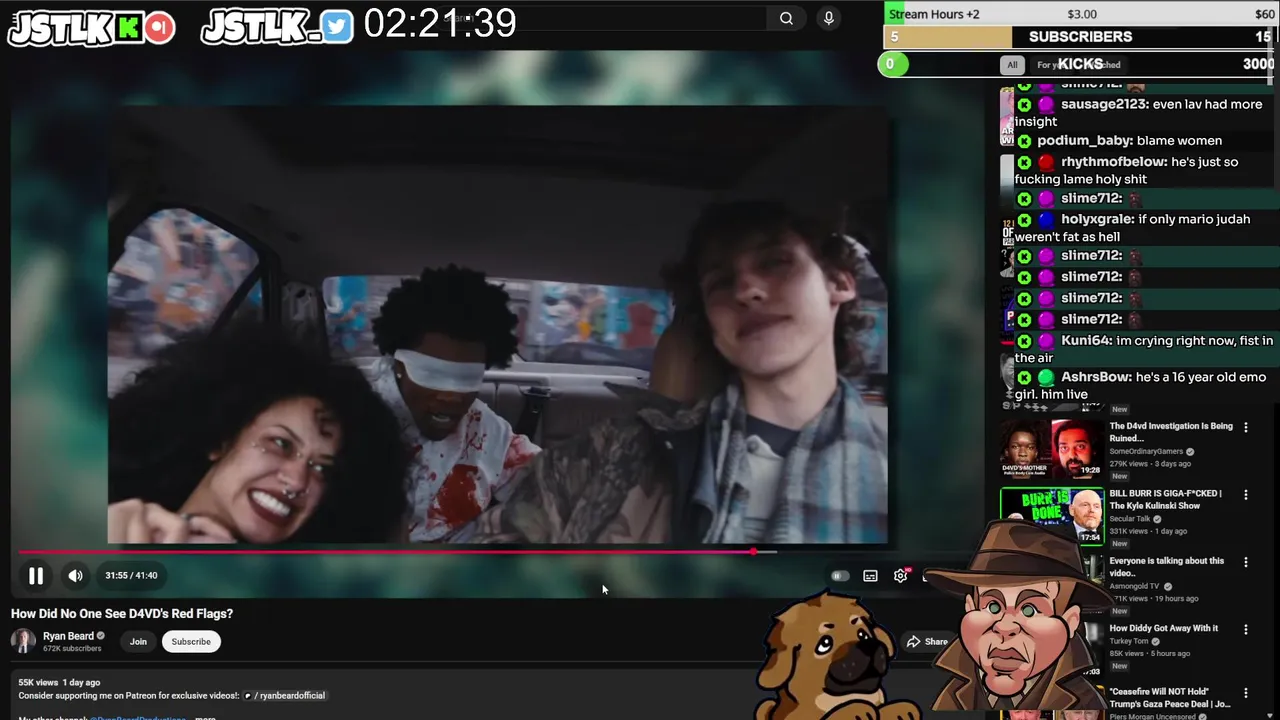The image size is (1280, 720).
Task: Open "How Diddy Got Away With it" title
Action: 1163,628
